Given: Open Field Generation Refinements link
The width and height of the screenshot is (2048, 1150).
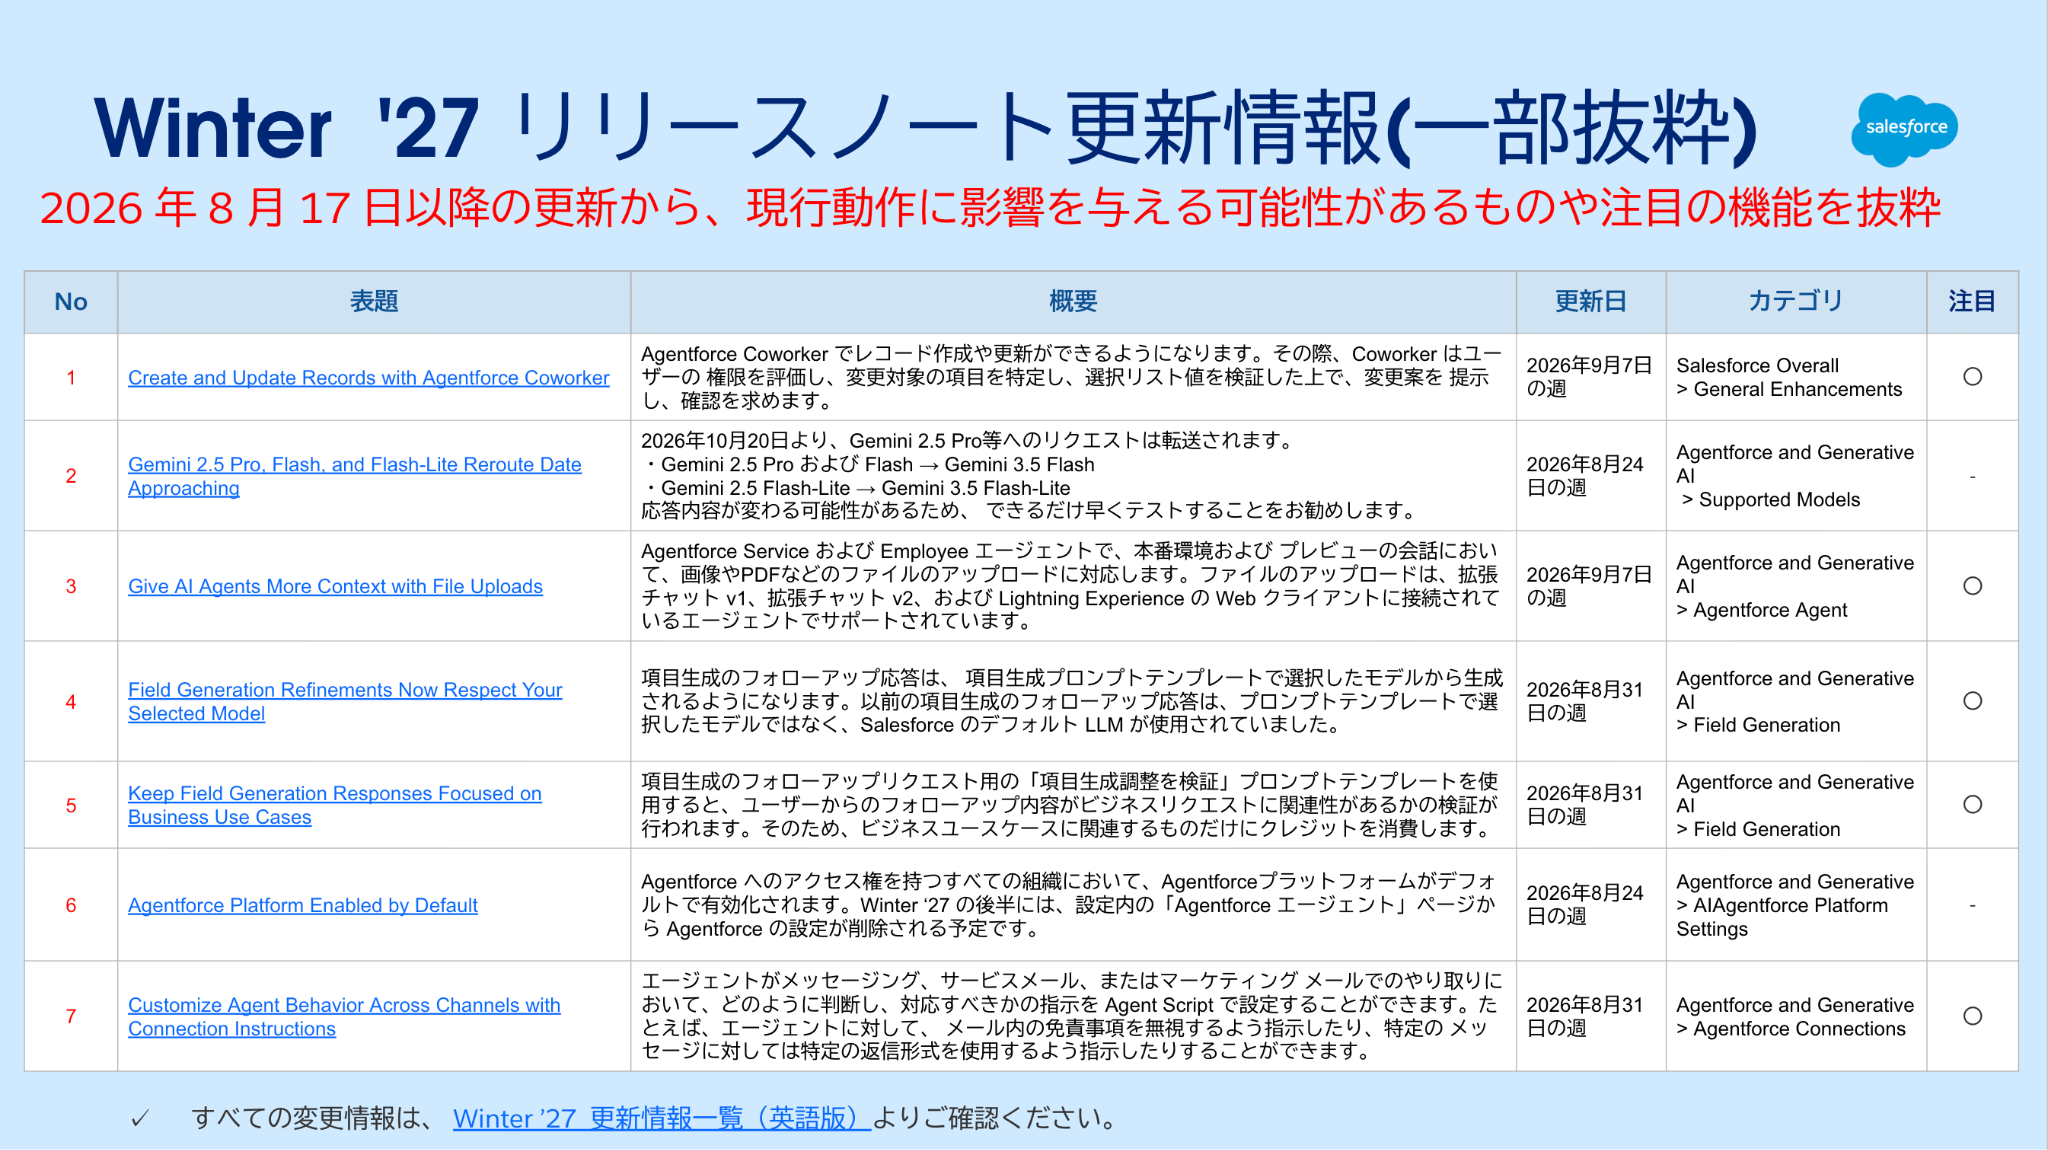Looking at the screenshot, I should tap(345, 701).
